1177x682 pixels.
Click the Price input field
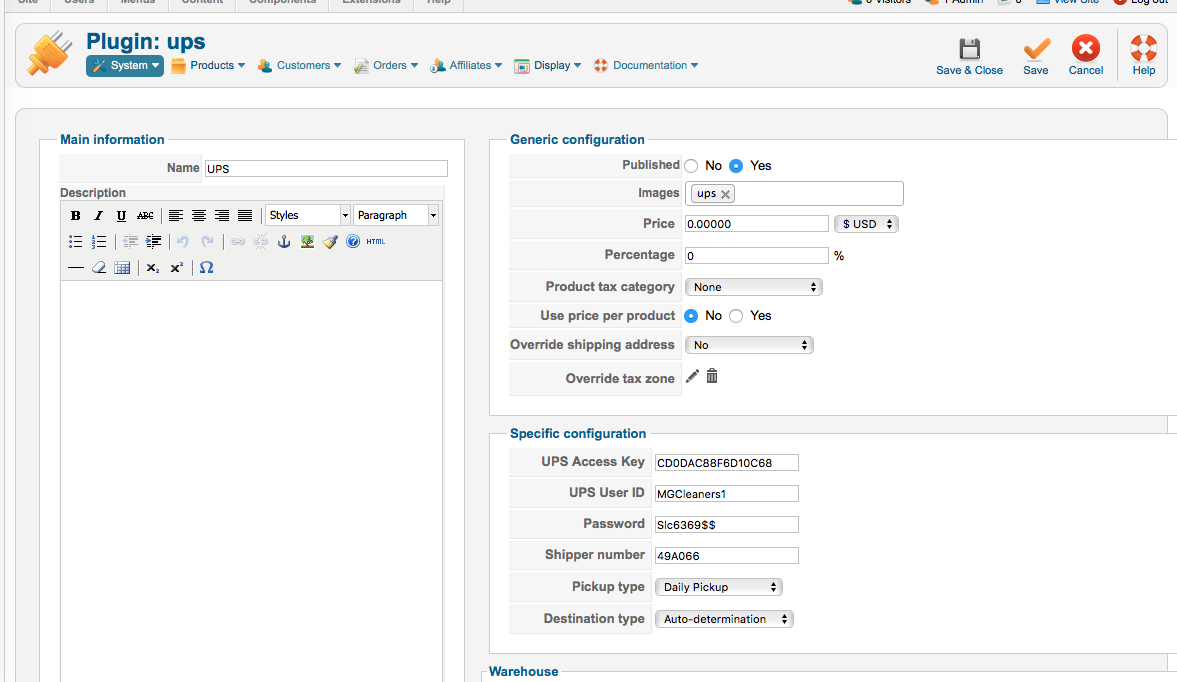757,224
